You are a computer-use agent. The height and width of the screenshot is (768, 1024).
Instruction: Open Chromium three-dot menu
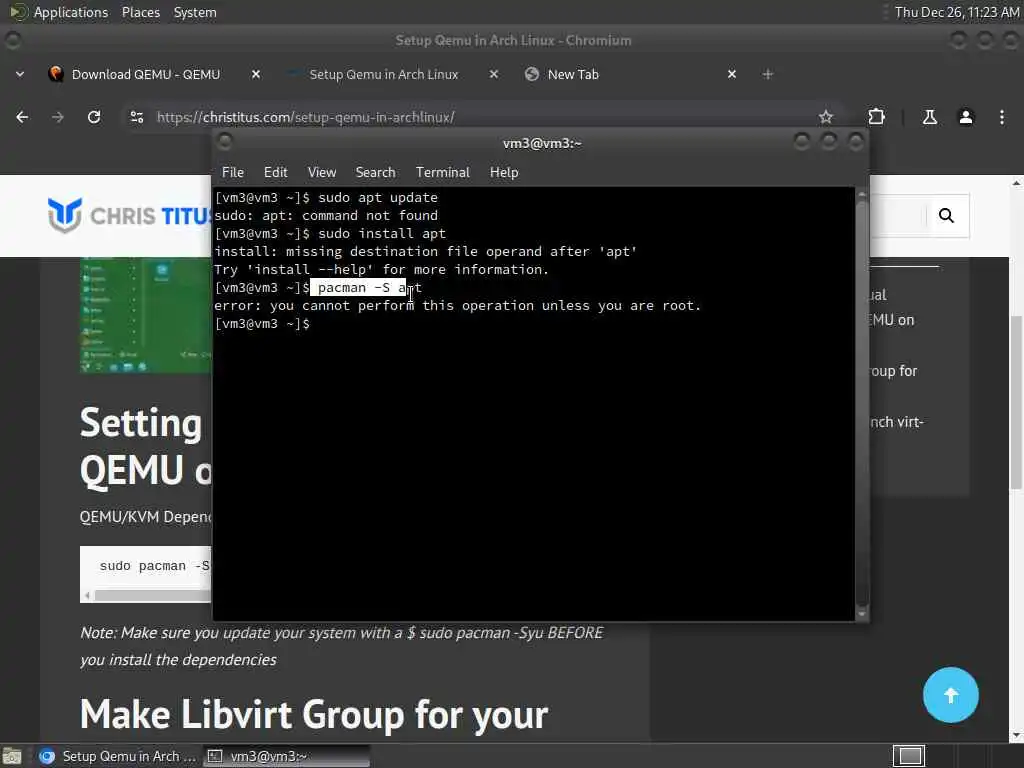pos(1002,117)
